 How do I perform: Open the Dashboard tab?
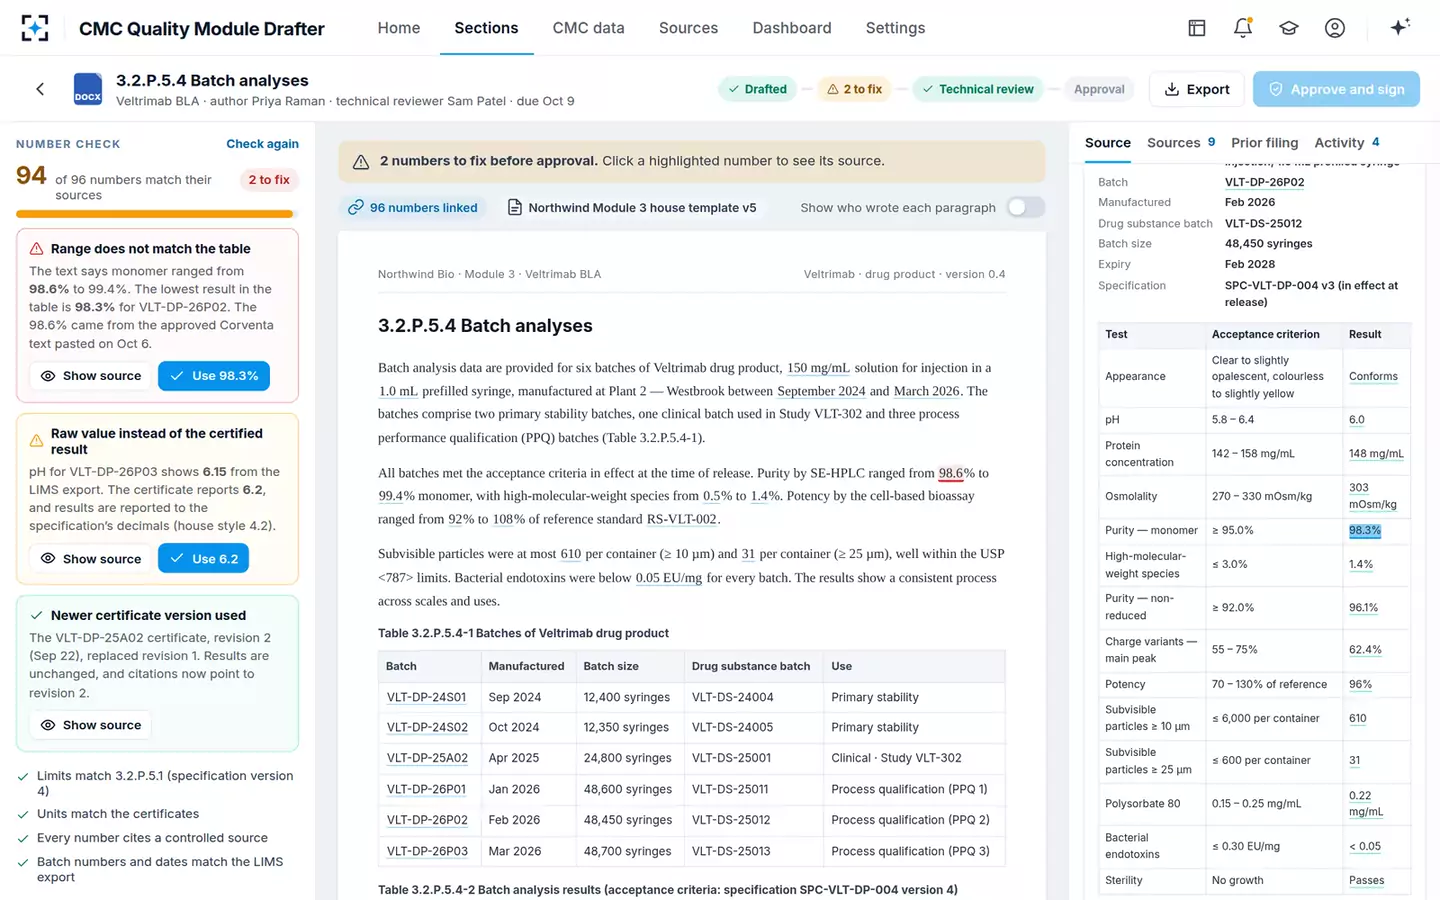[x=791, y=28]
